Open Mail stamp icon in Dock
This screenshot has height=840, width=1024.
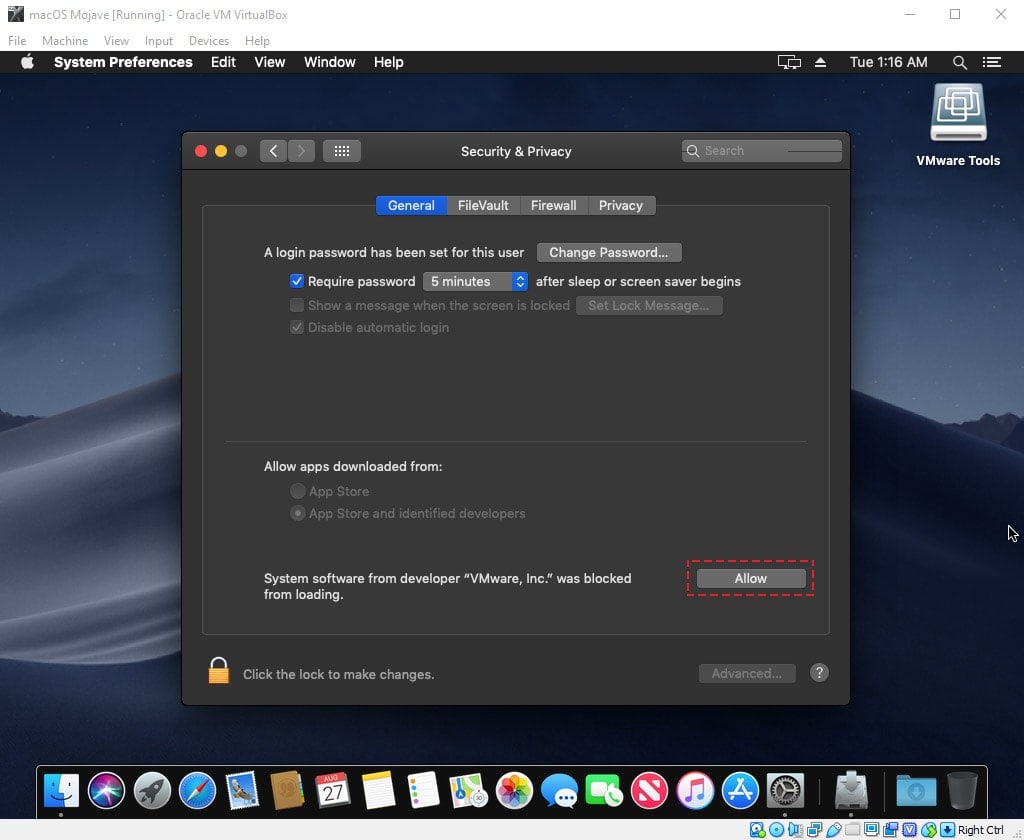[x=242, y=790]
